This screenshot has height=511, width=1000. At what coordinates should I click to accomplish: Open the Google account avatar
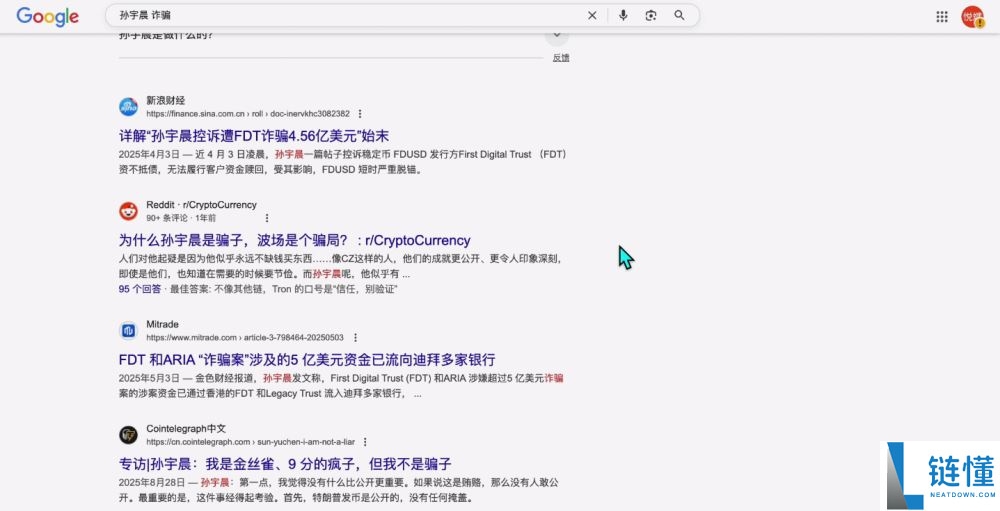[973, 17]
